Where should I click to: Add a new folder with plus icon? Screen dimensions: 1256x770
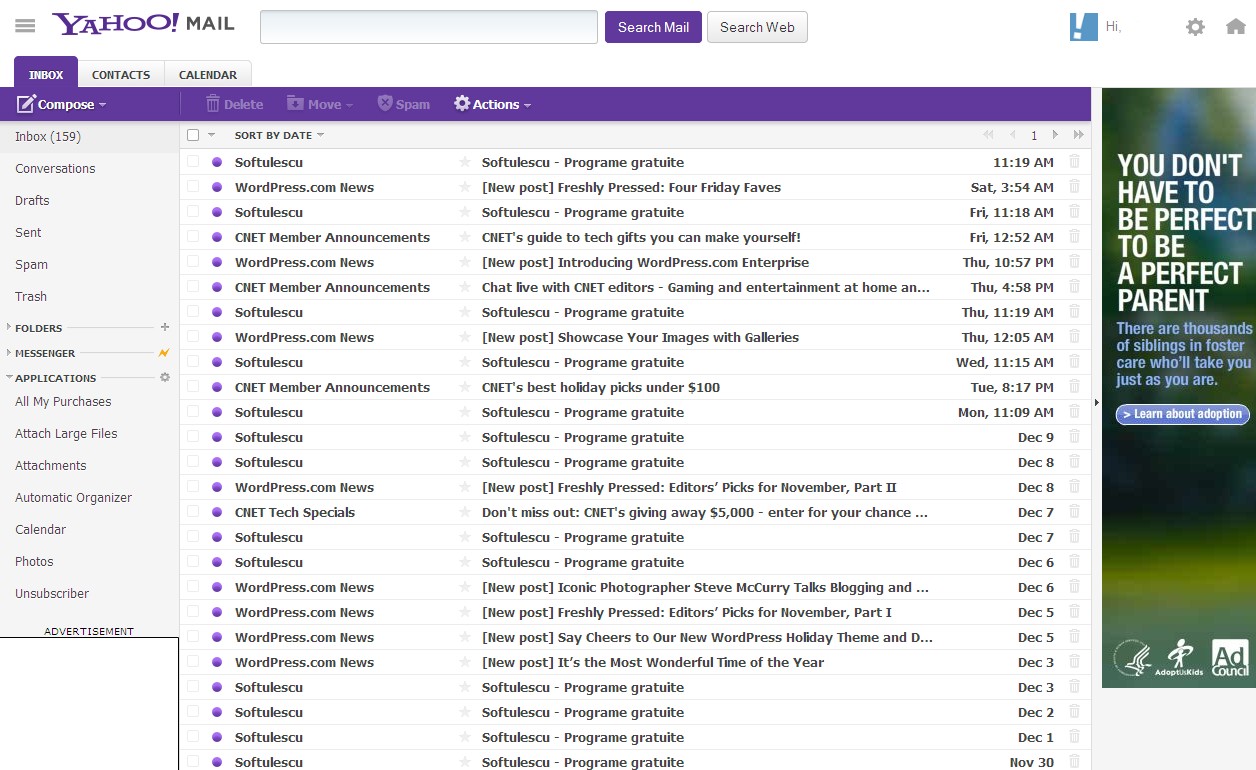[x=165, y=327]
